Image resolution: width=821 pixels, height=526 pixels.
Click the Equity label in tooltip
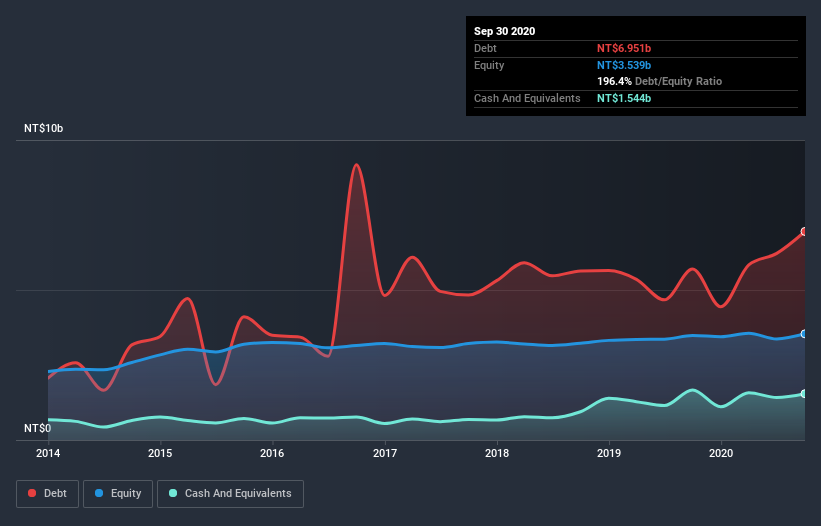tap(489, 65)
